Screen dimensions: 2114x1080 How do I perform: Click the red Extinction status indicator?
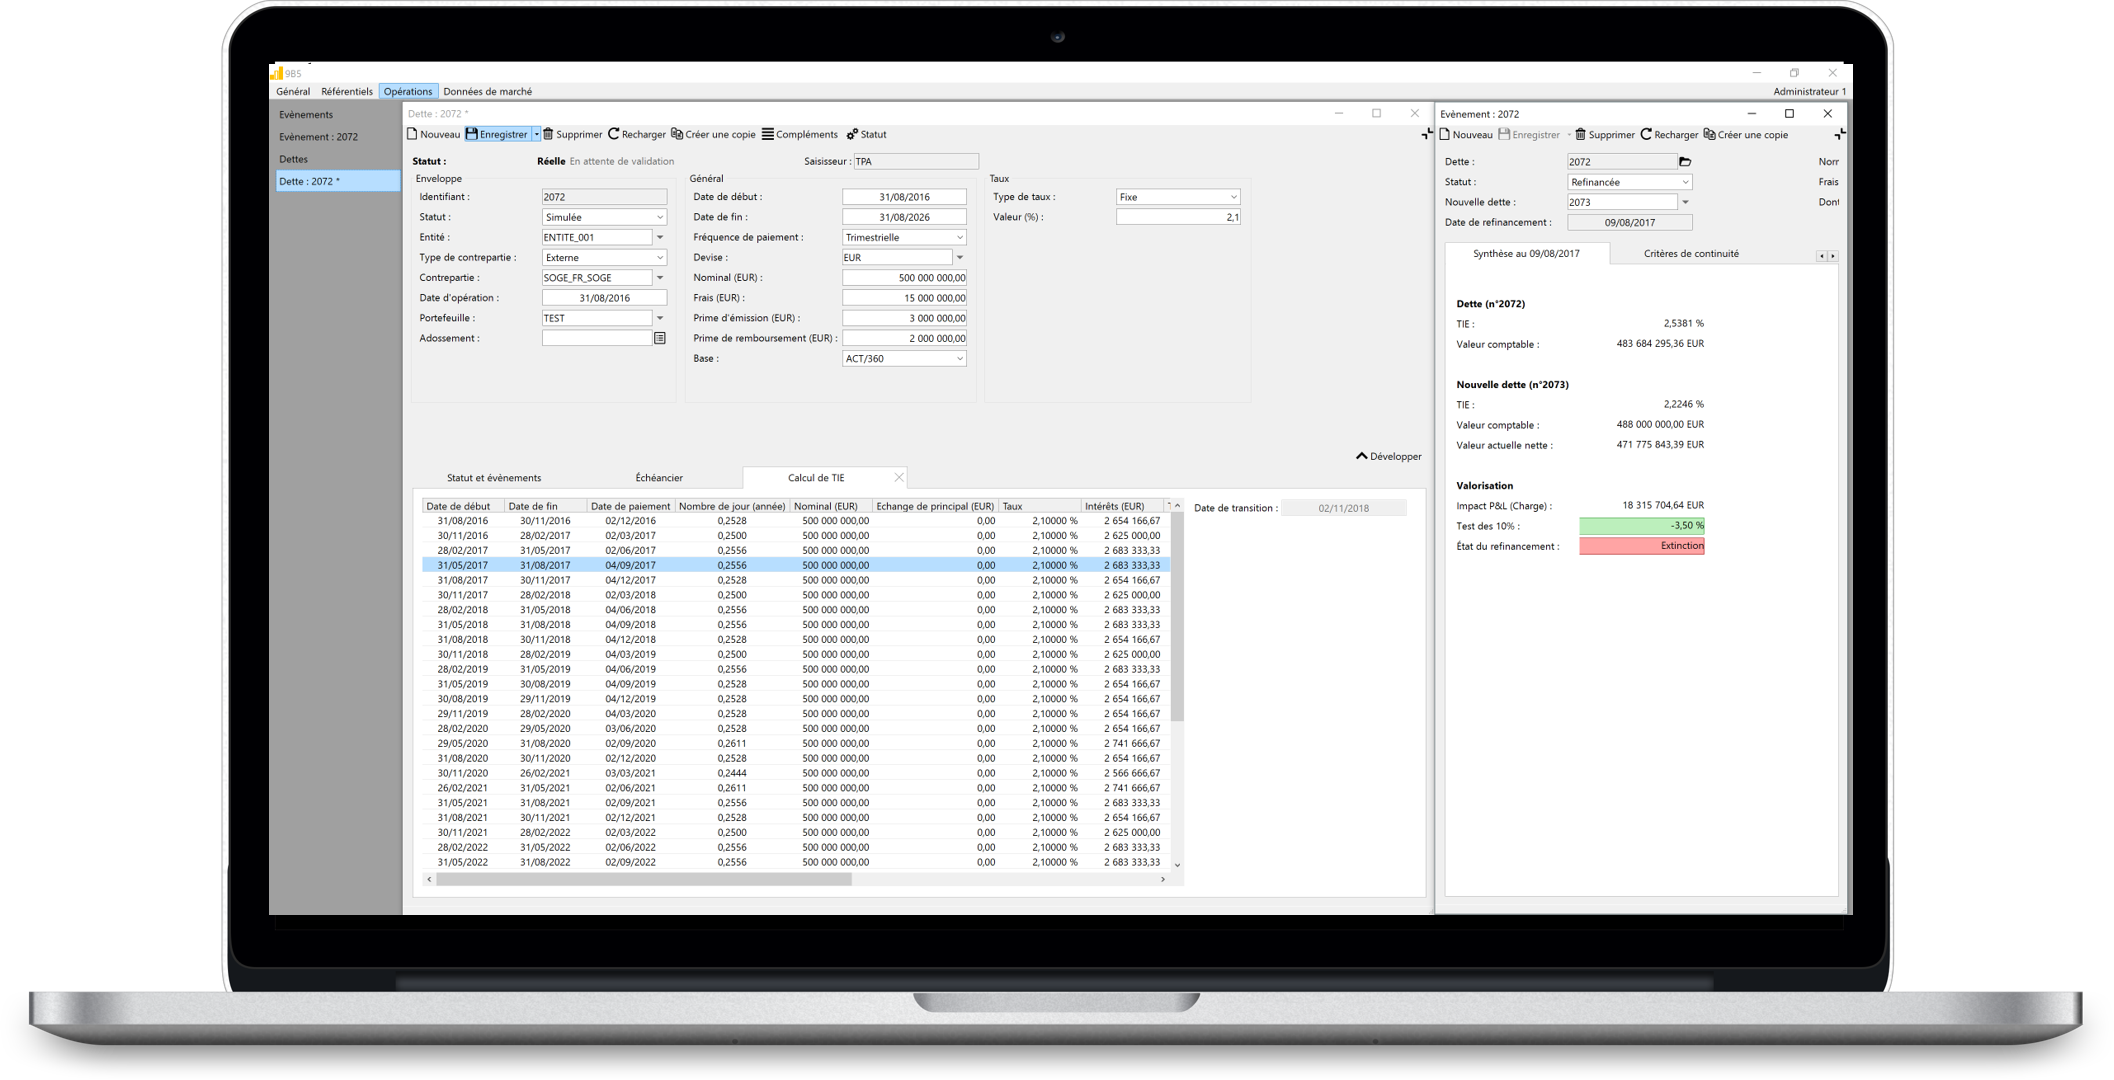click(x=1642, y=546)
